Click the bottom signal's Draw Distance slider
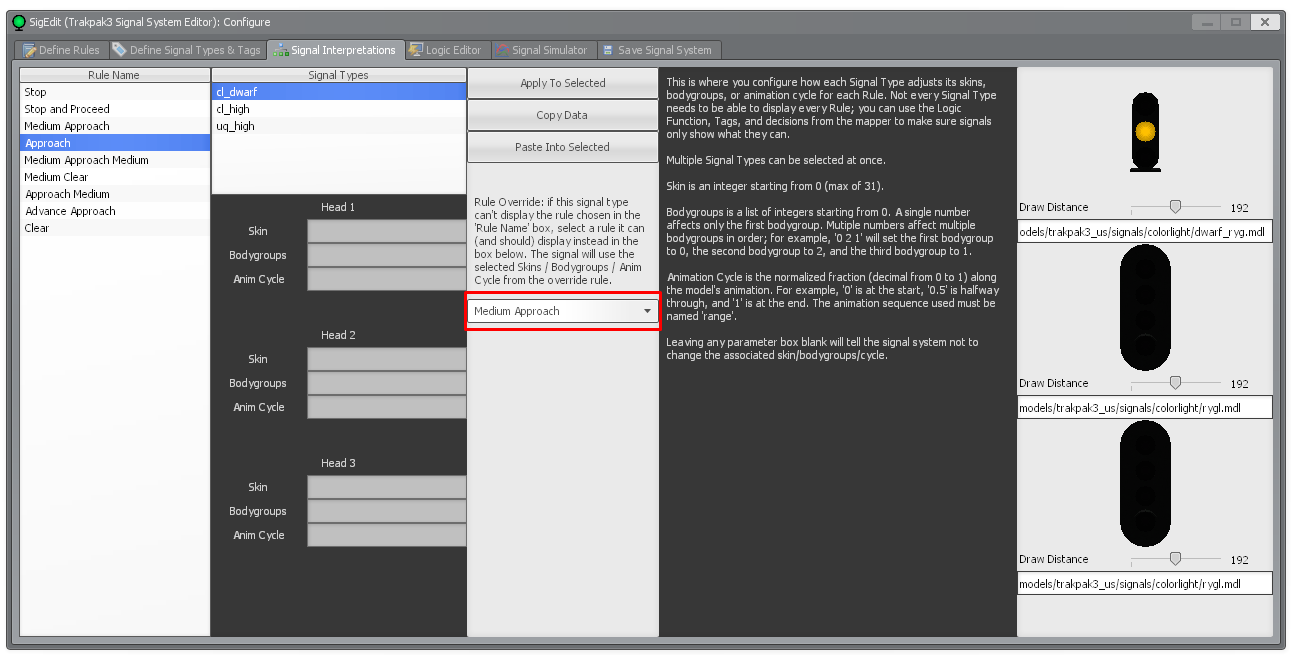The height and width of the screenshot is (655, 1291). (x=1175, y=559)
